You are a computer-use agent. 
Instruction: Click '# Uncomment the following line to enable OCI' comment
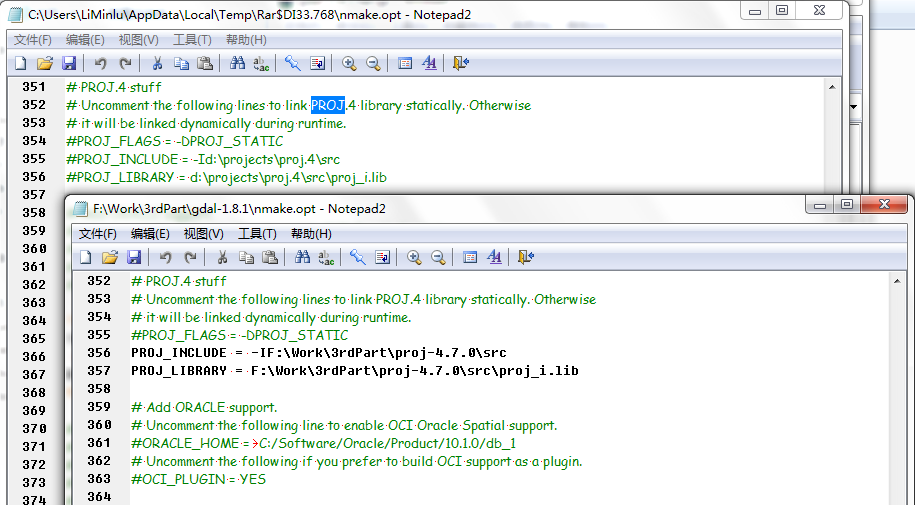344,425
